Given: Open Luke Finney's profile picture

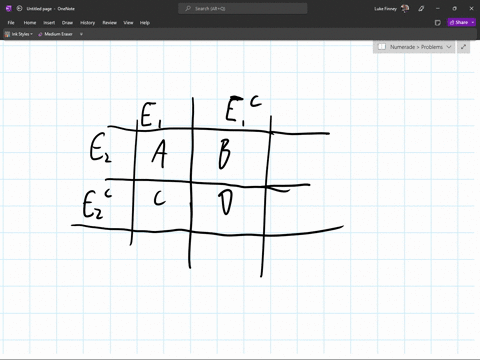Looking at the screenshot, I should click(405, 9).
